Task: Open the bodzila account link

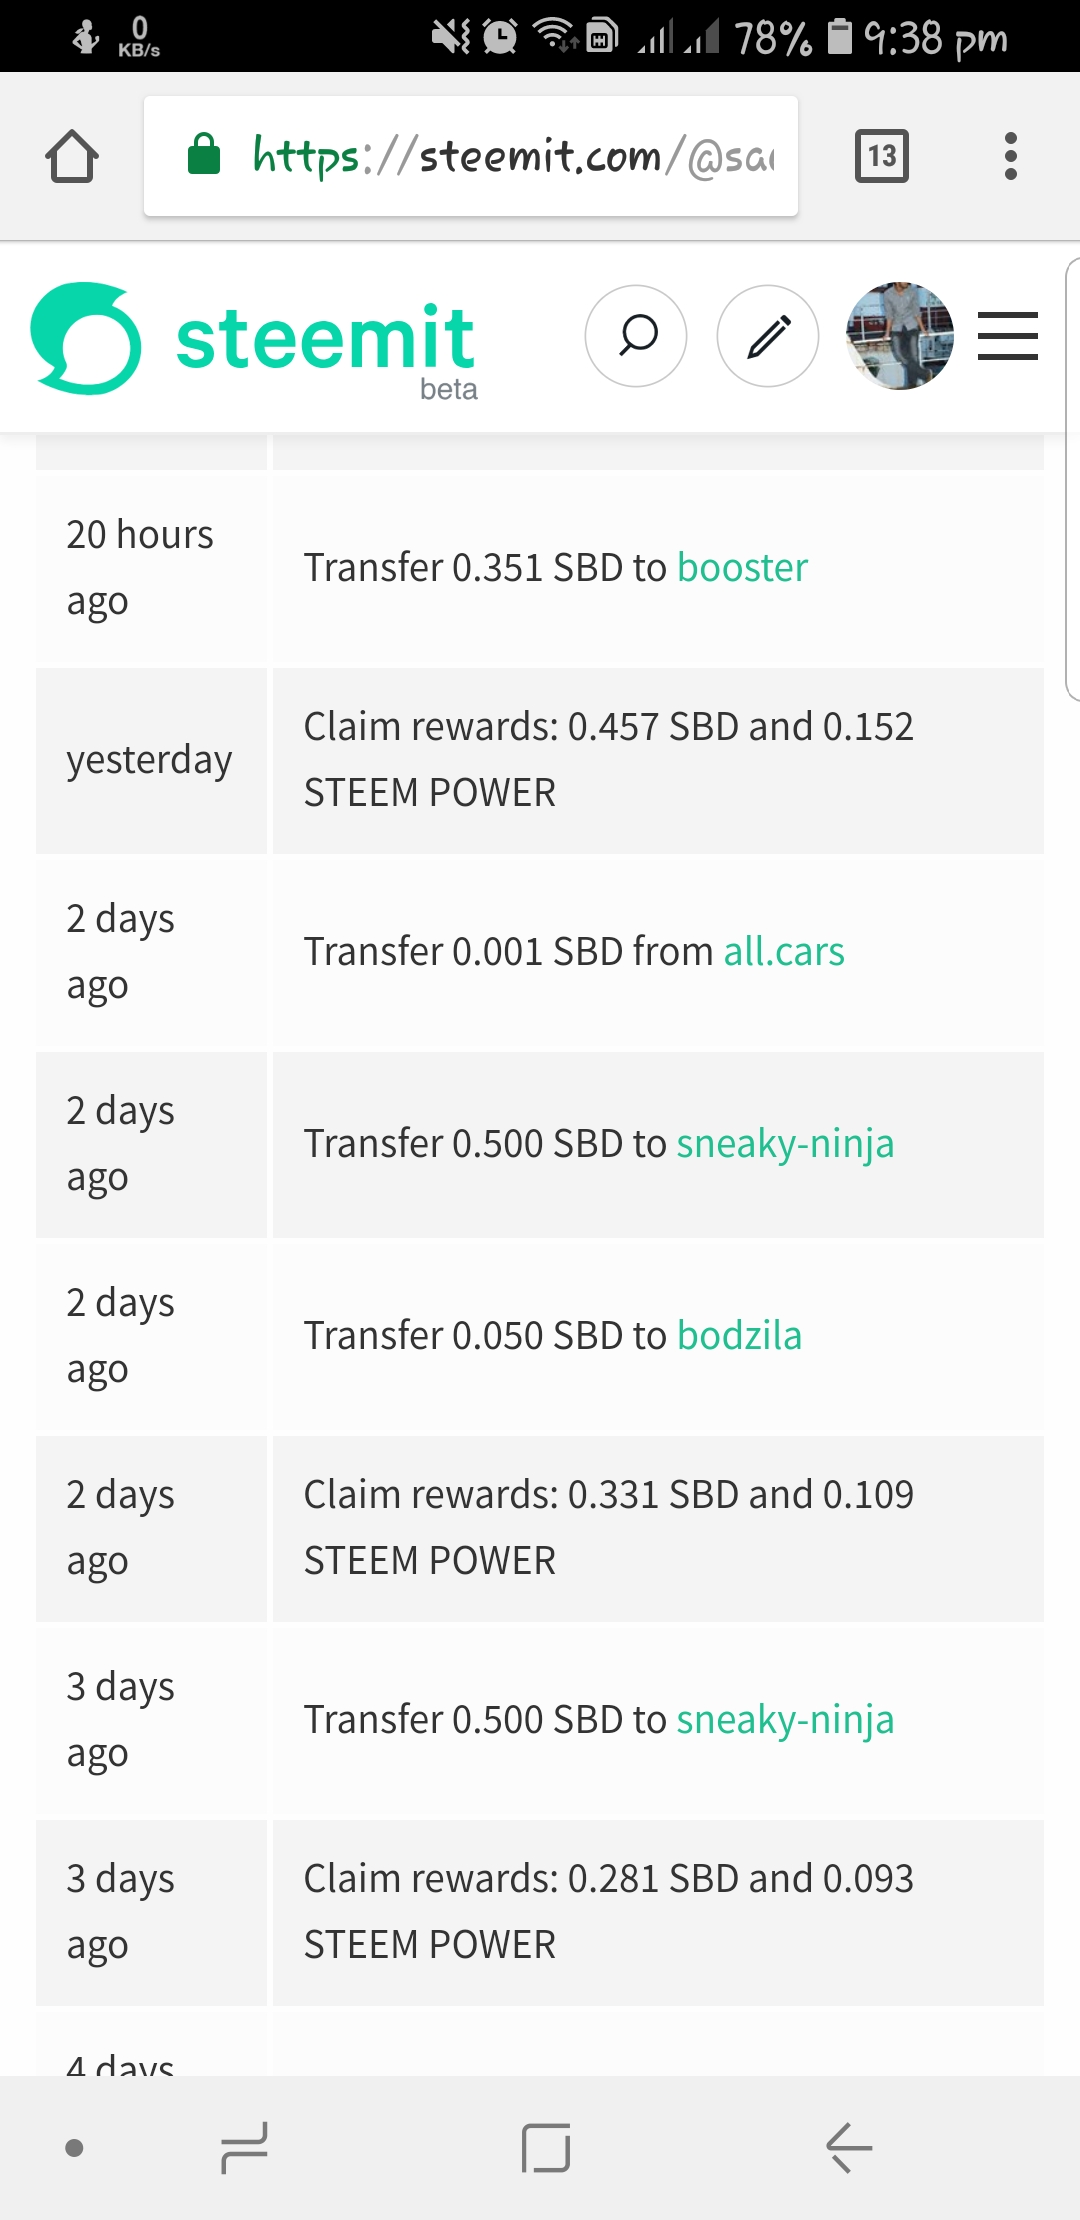Action: [739, 1336]
